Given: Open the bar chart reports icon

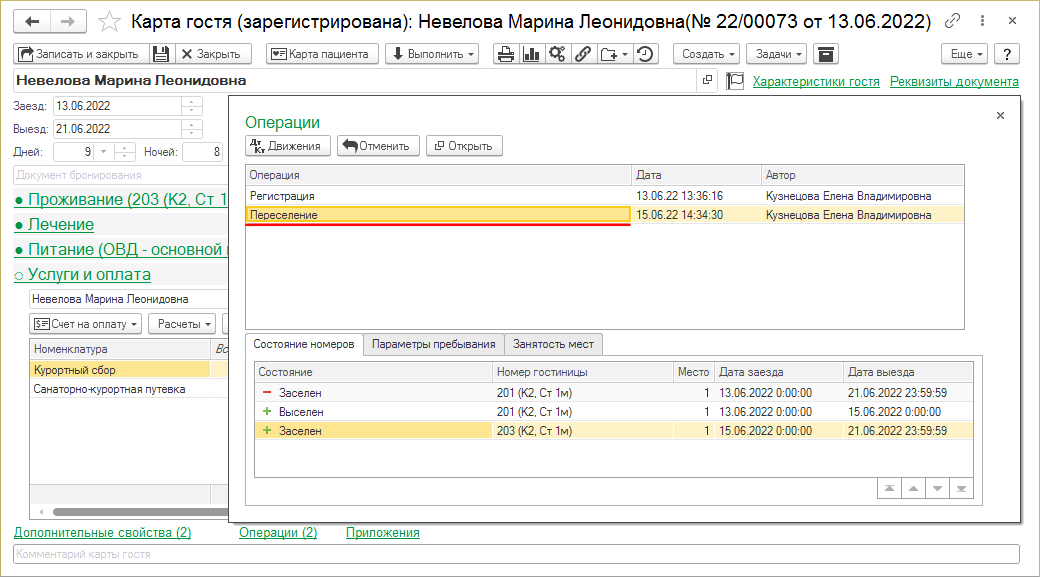Looking at the screenshot, I should (531, 54).
